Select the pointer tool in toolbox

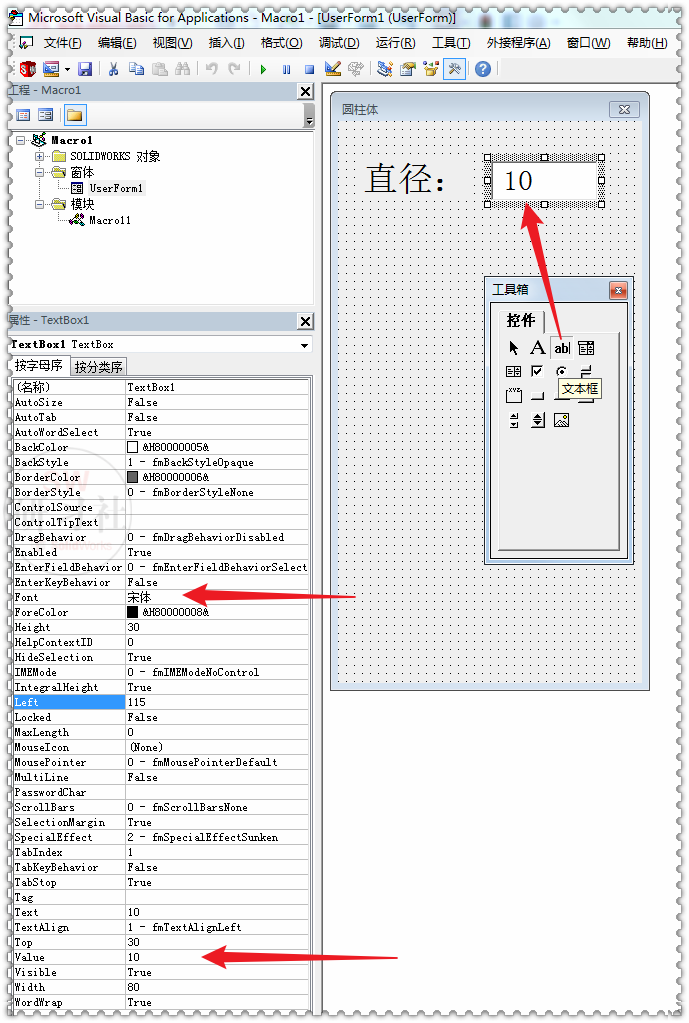[x=513, y=348]
